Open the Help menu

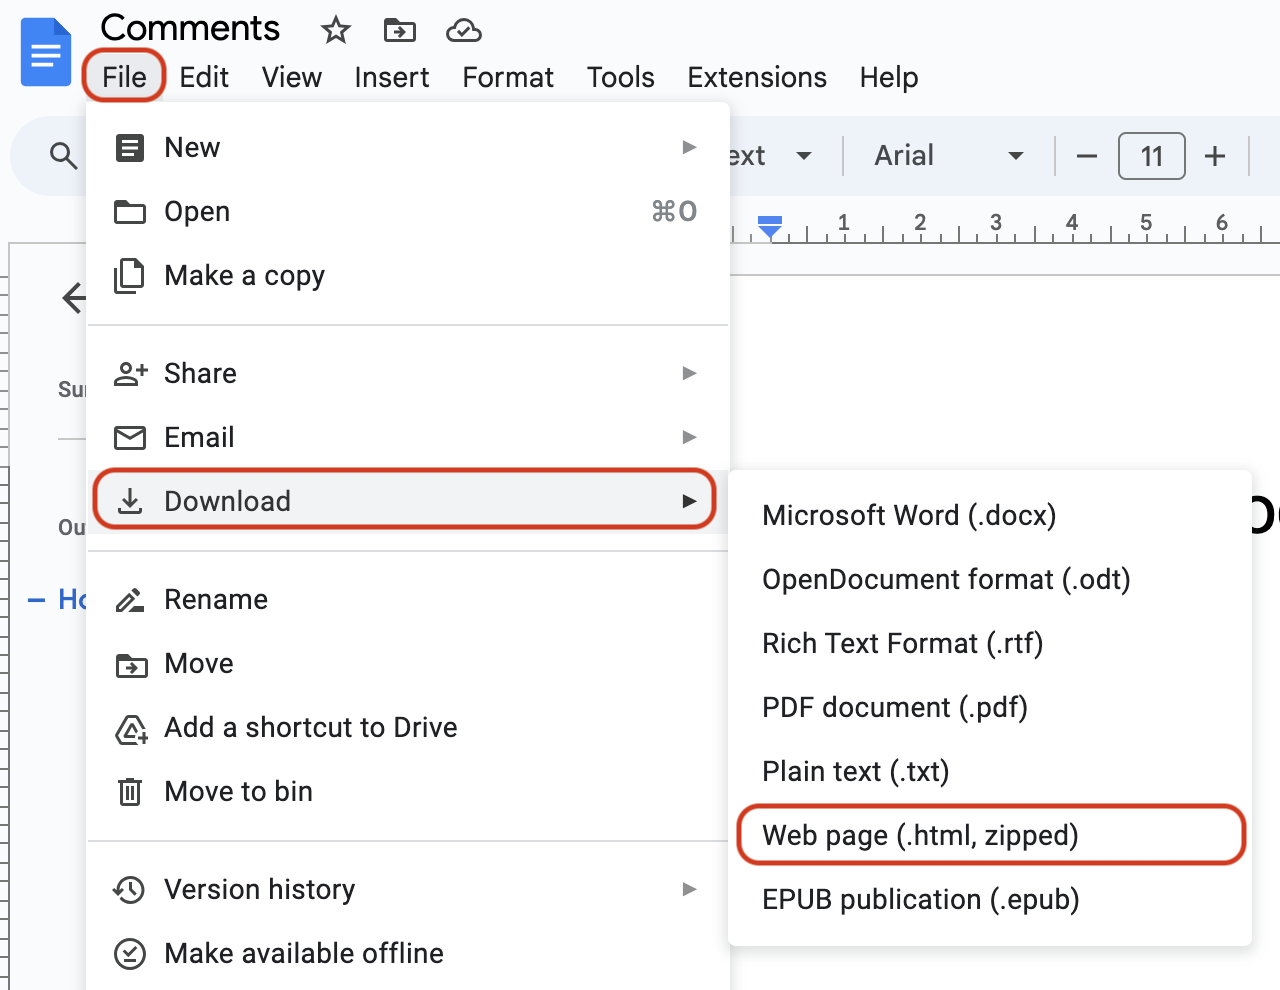click(889, 77)
